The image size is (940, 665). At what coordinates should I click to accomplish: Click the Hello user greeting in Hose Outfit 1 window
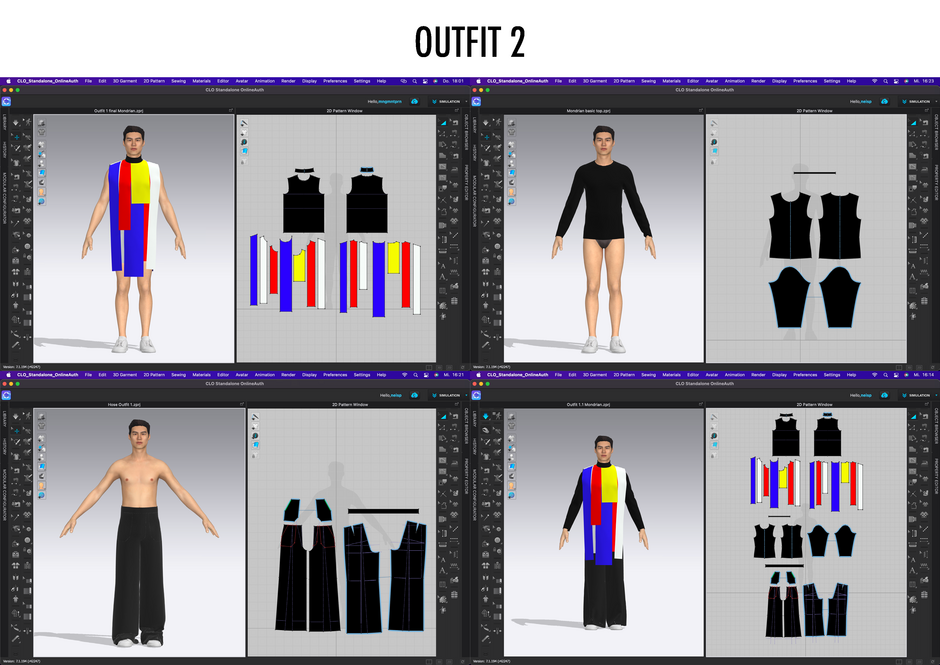click(390, 395)
